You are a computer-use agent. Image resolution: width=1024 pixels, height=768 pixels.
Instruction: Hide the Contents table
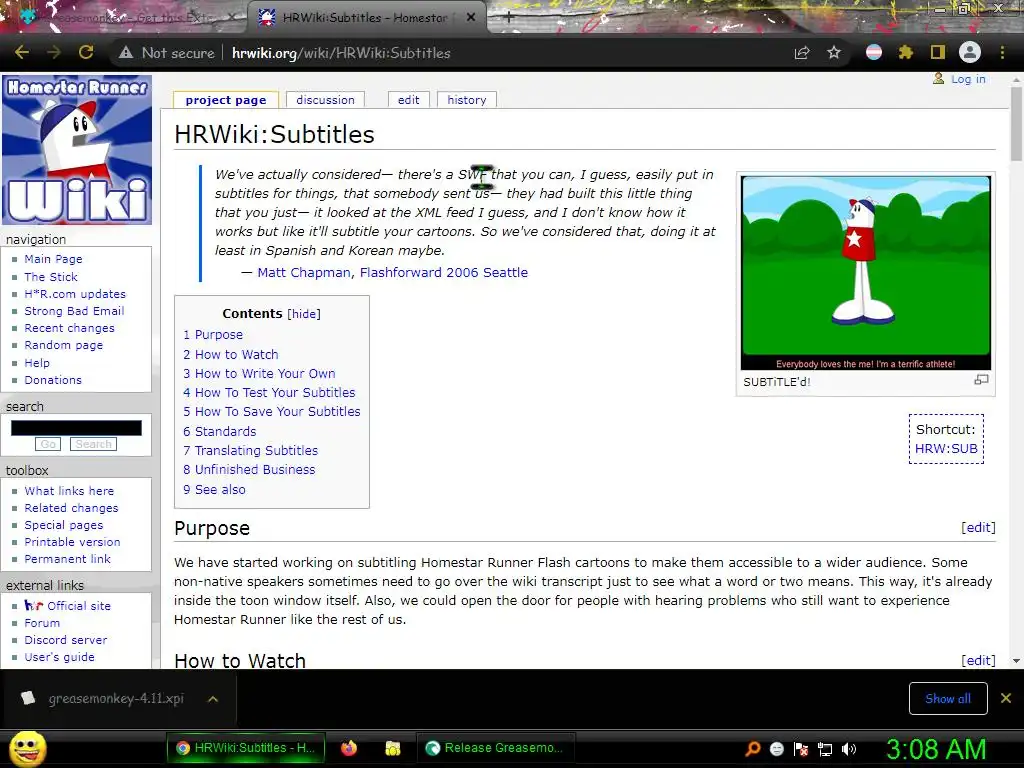click(304, 314)
